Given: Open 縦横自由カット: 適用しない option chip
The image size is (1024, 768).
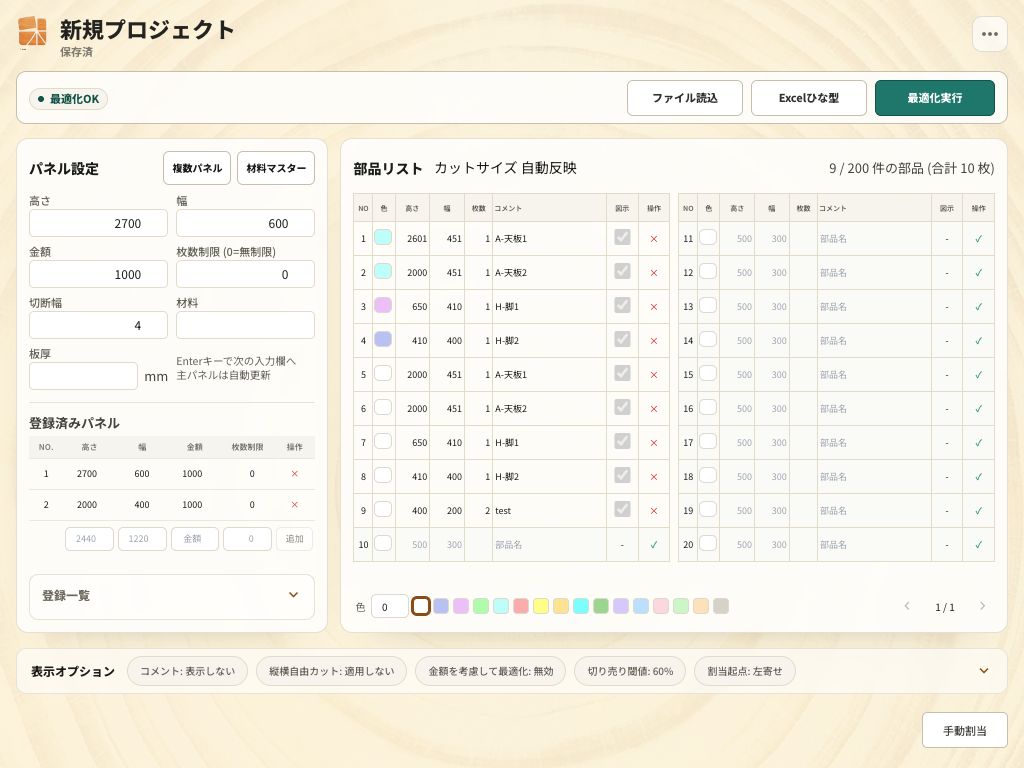Looking at the screenshot, I should (332, 671).
